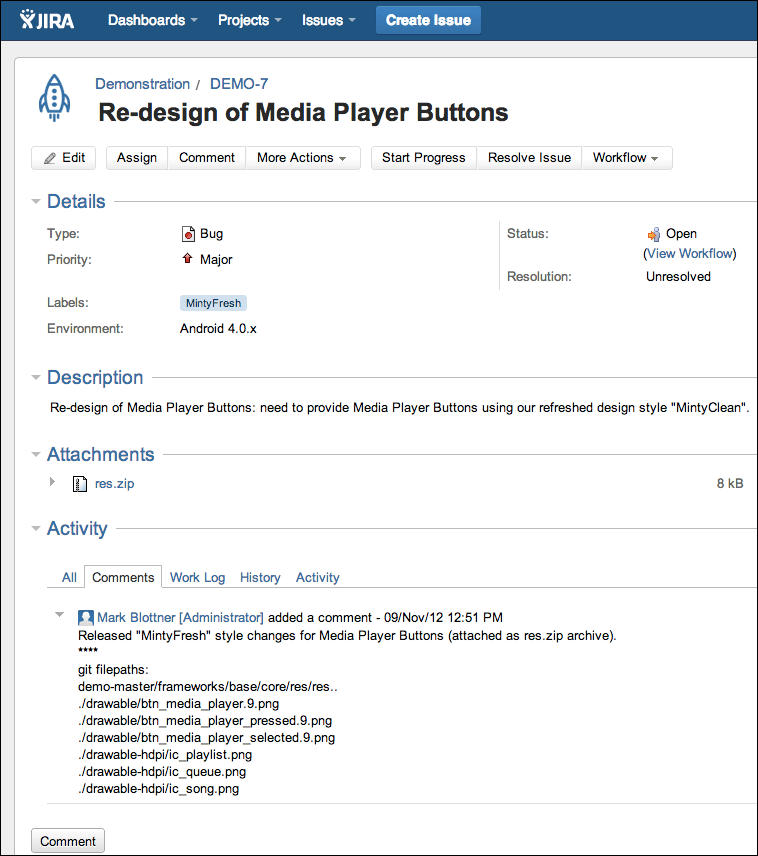Click the Create Issue button
The width and height of the screenshot is (758, 856).
pos(428,20)
